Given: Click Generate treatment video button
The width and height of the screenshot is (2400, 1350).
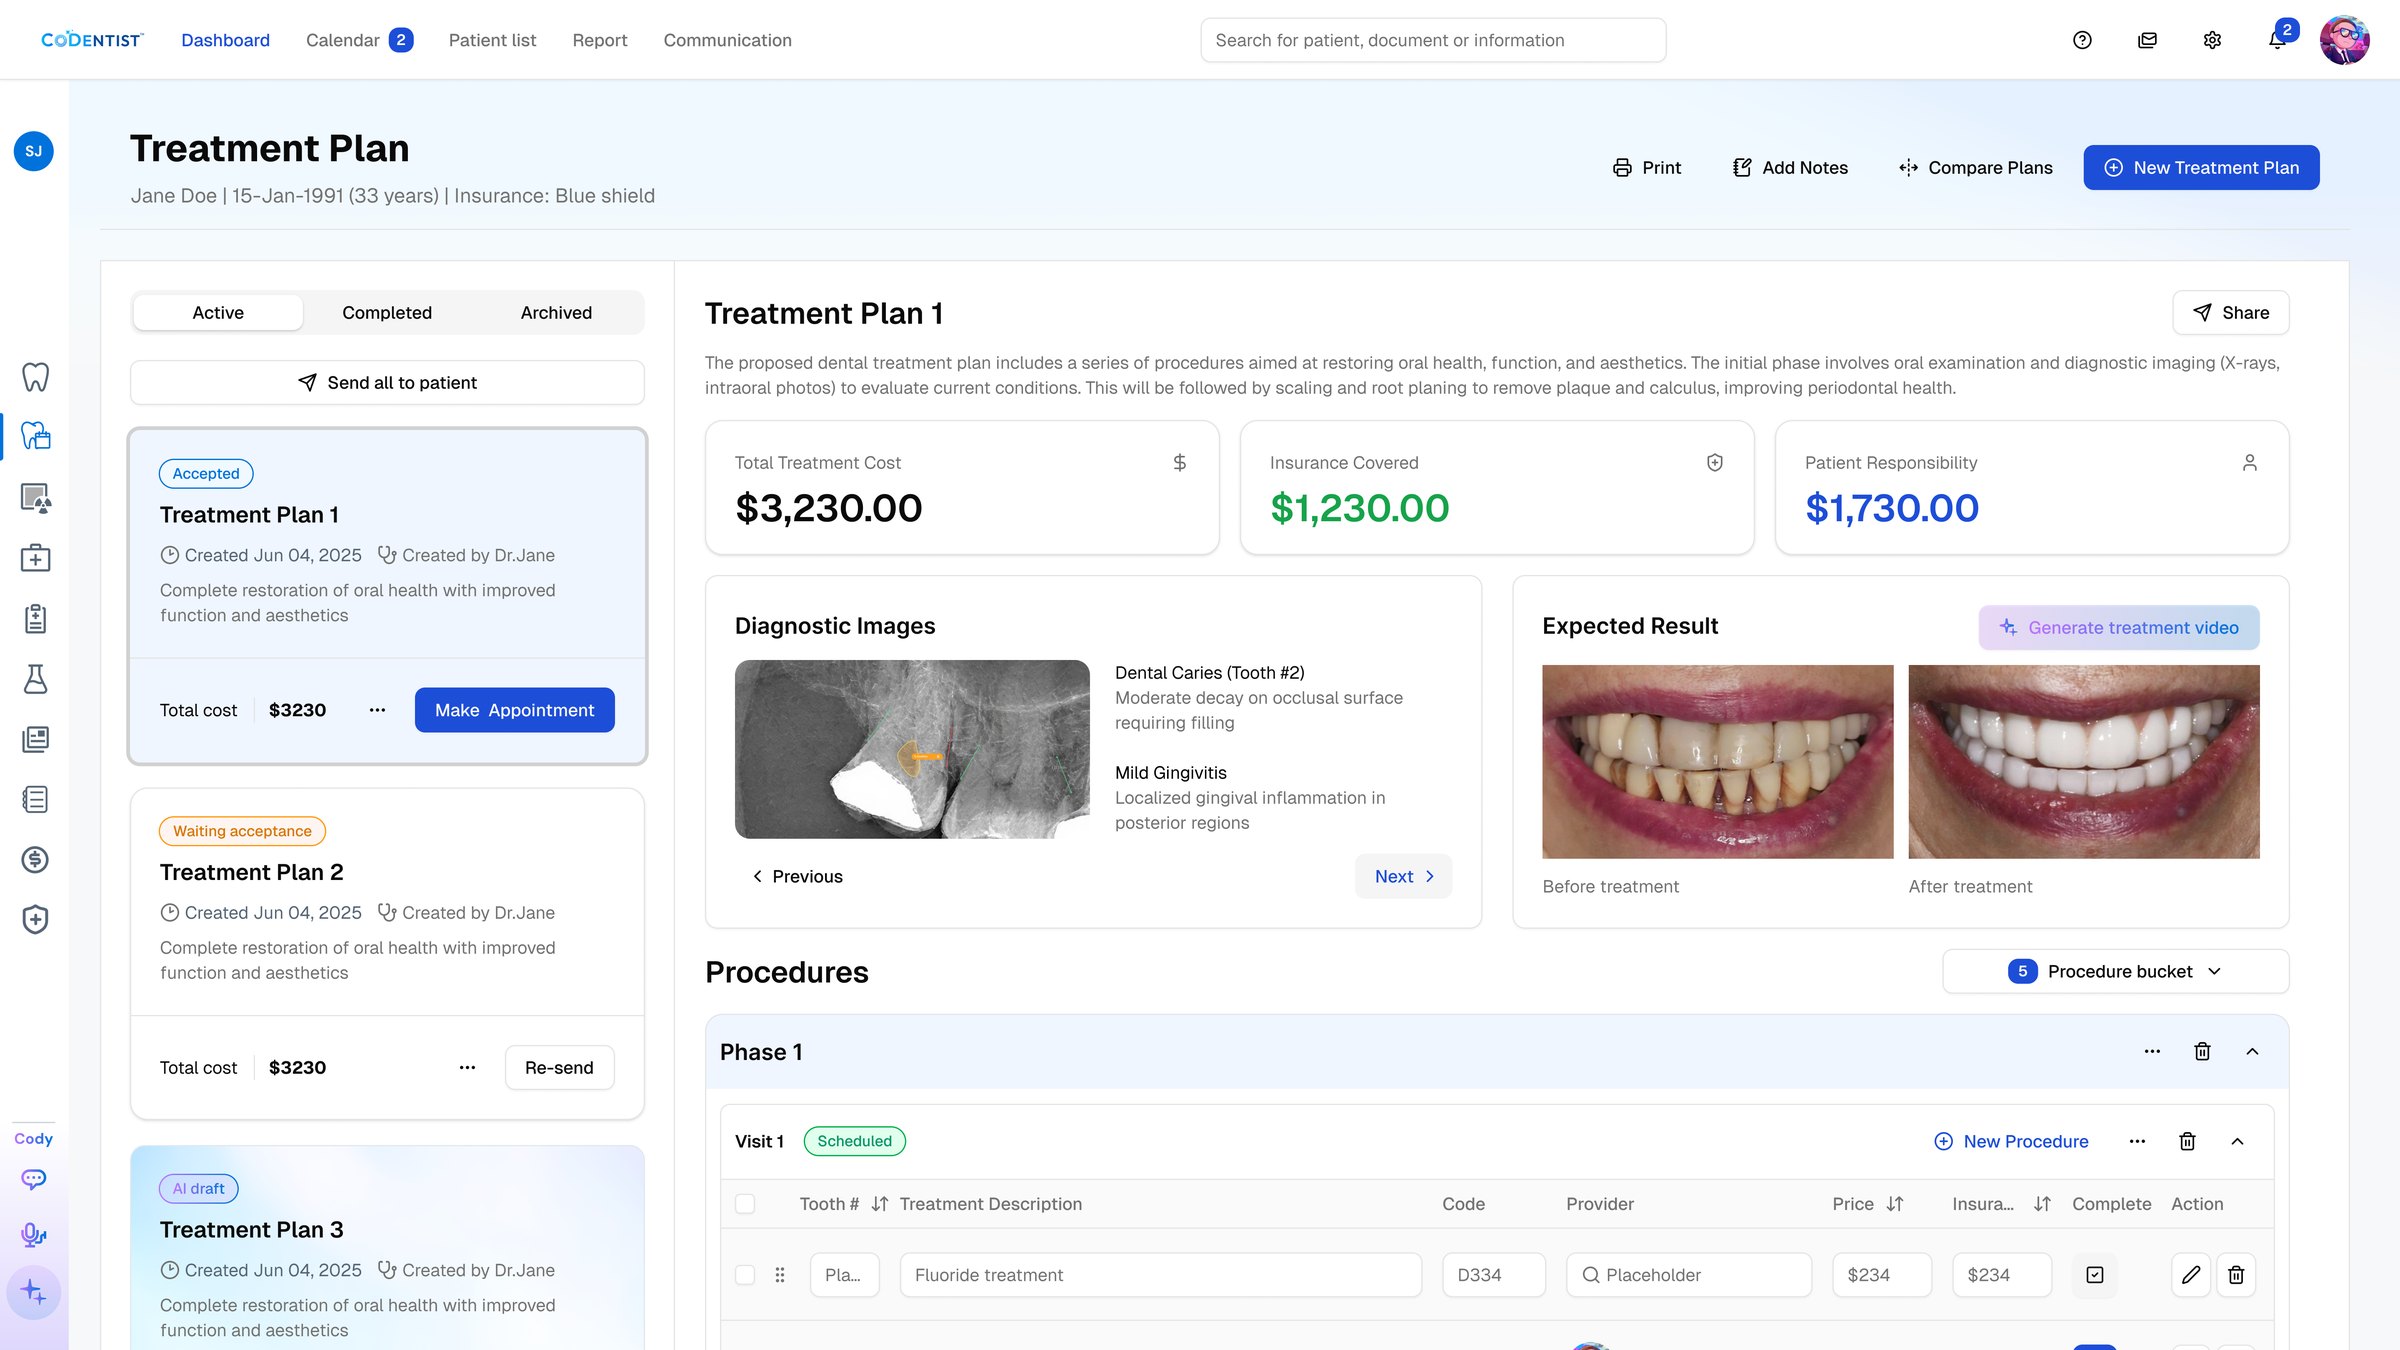Looking at the screenshot, I should coord(2118,627).
